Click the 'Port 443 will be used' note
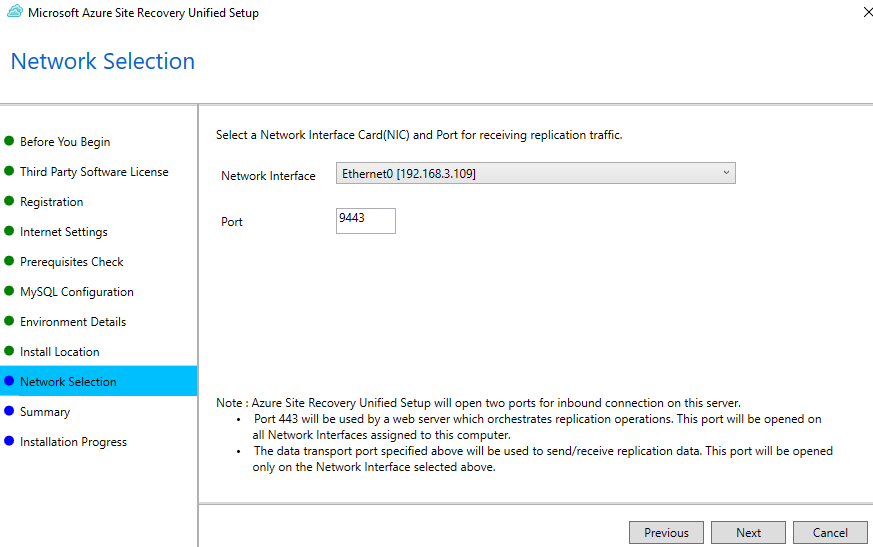Screen dimensions: 873x547 pos(537,427)
